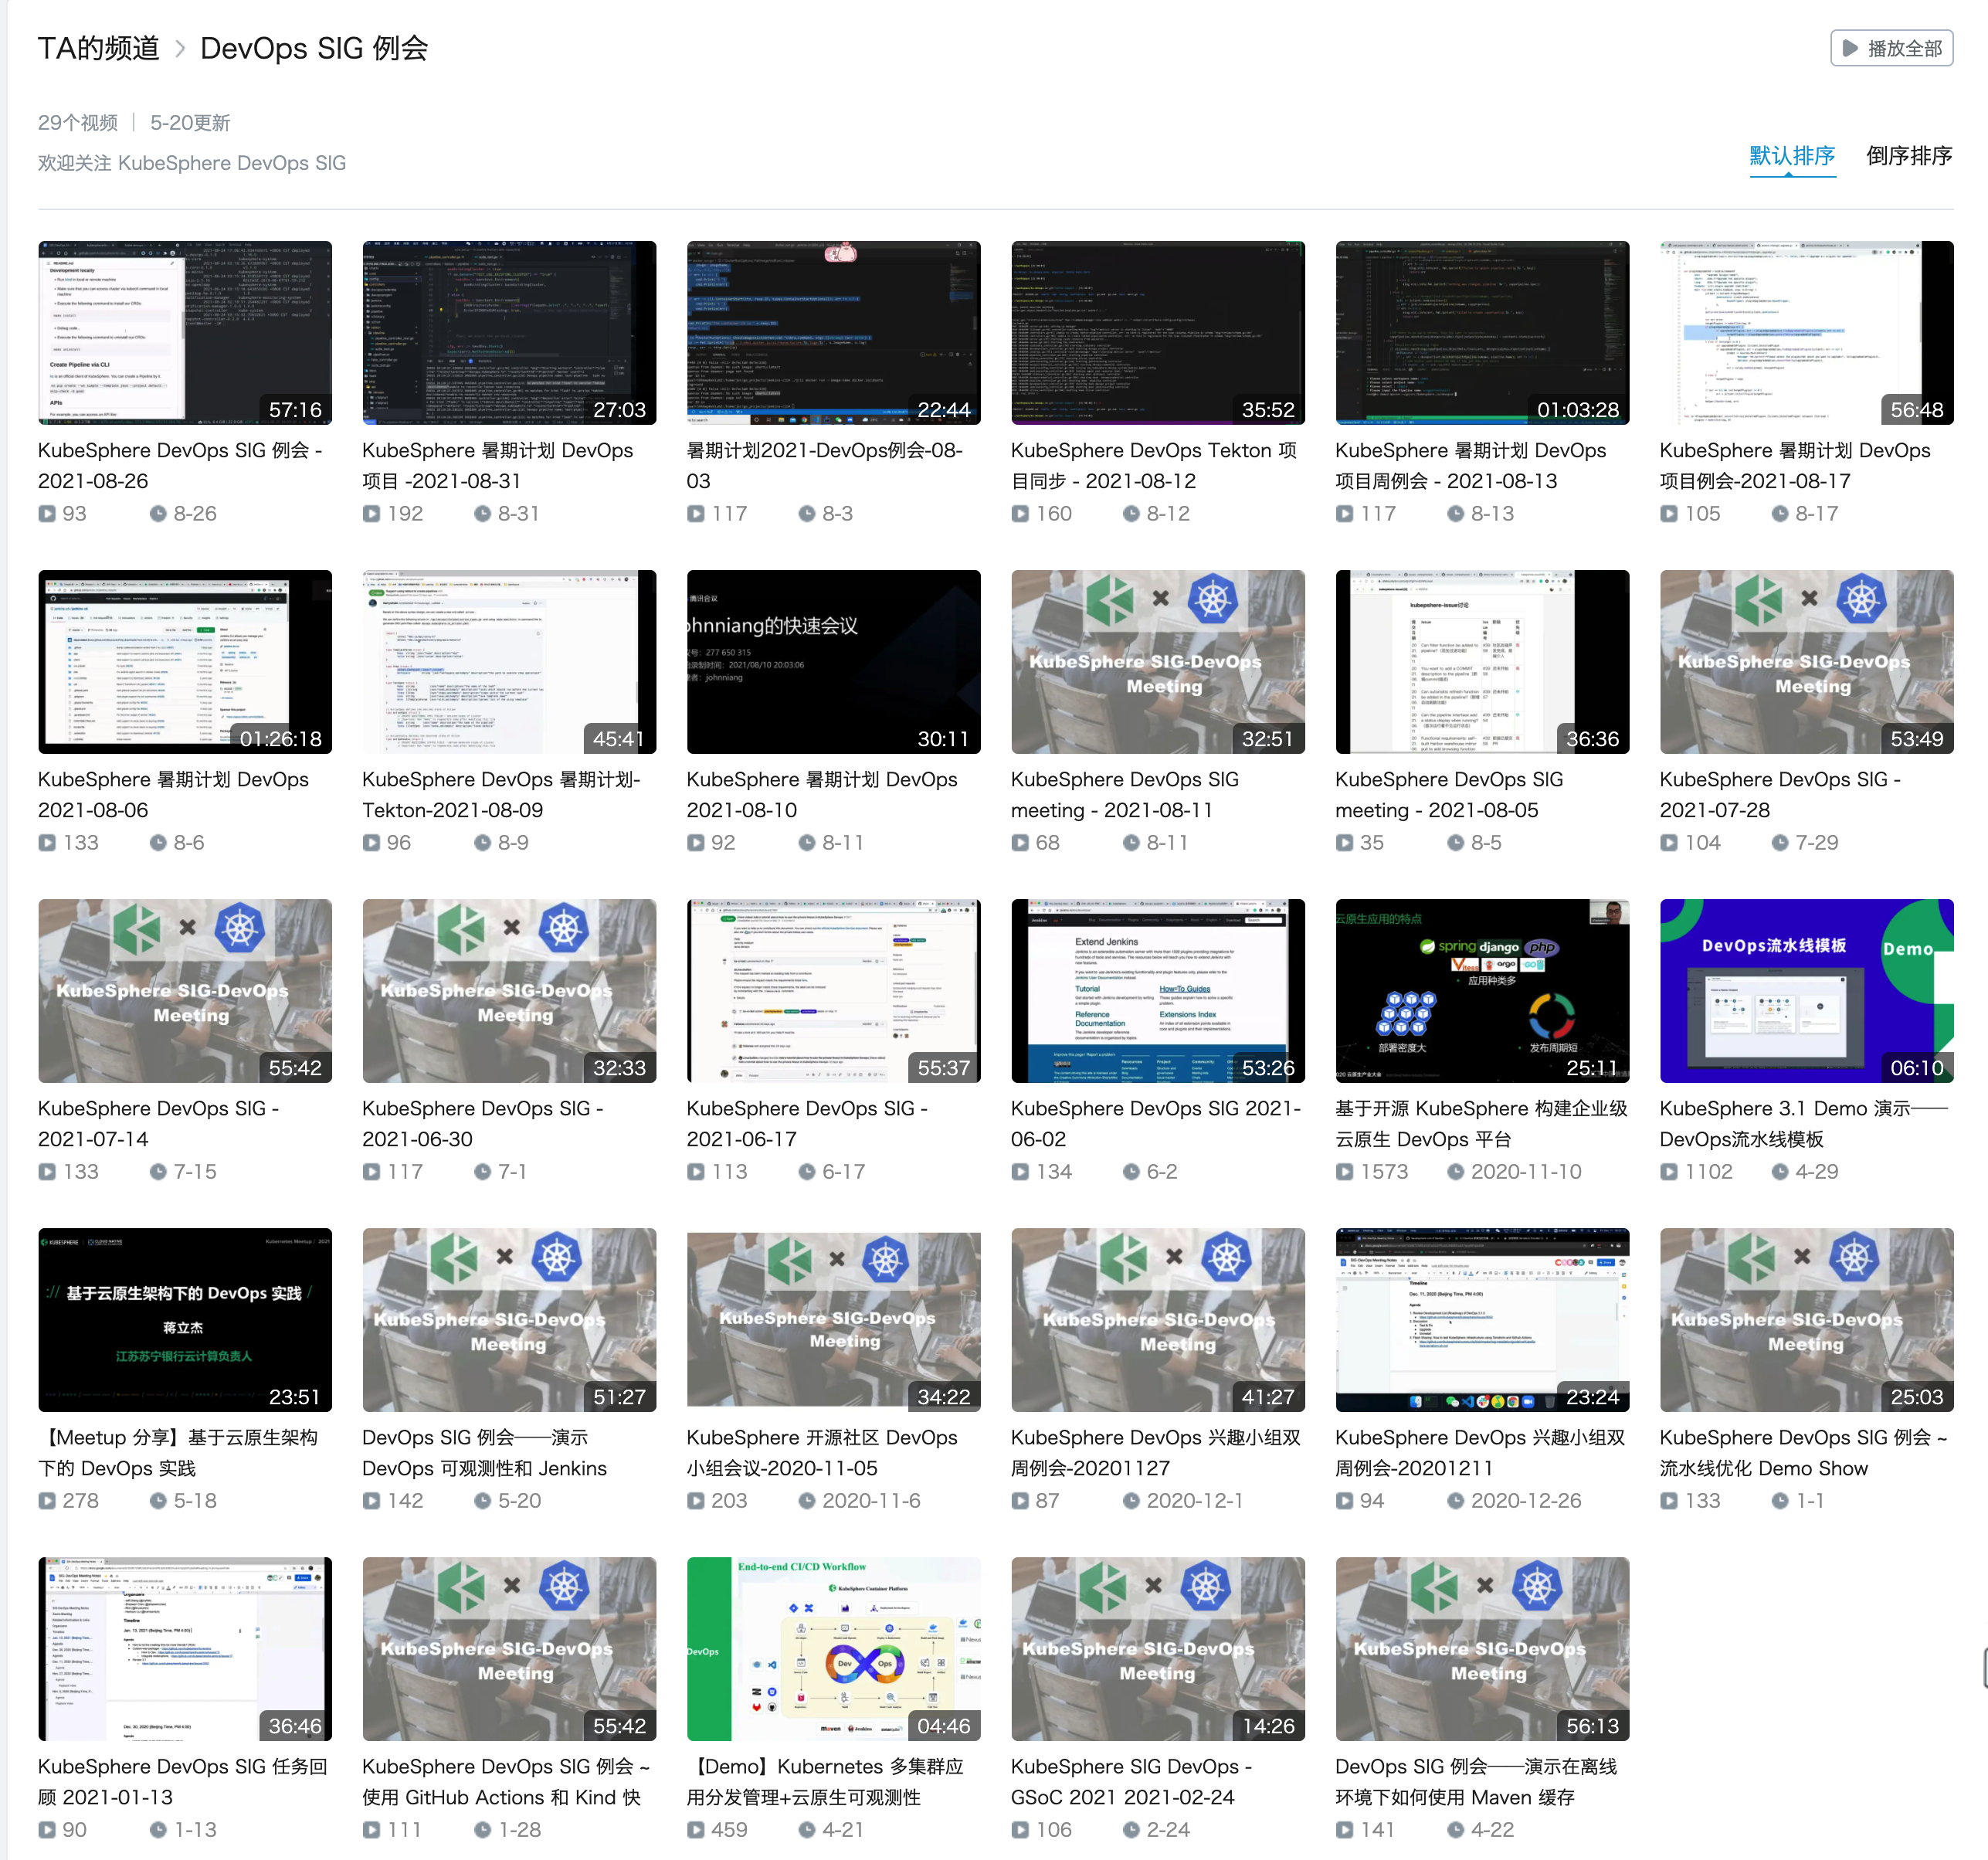Open title KubeSphere DevOps SIG meeting - 2021-08-05
Screen dimensions: 1988x1860
click(1448, 794)
